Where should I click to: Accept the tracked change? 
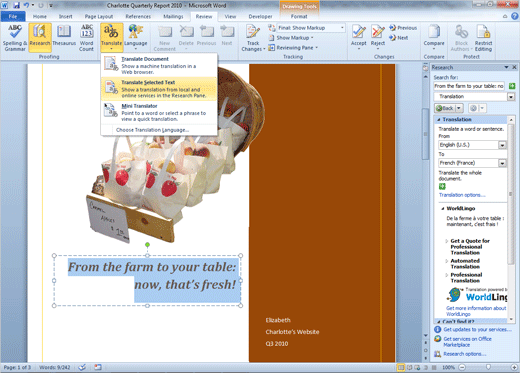[359, 37]
